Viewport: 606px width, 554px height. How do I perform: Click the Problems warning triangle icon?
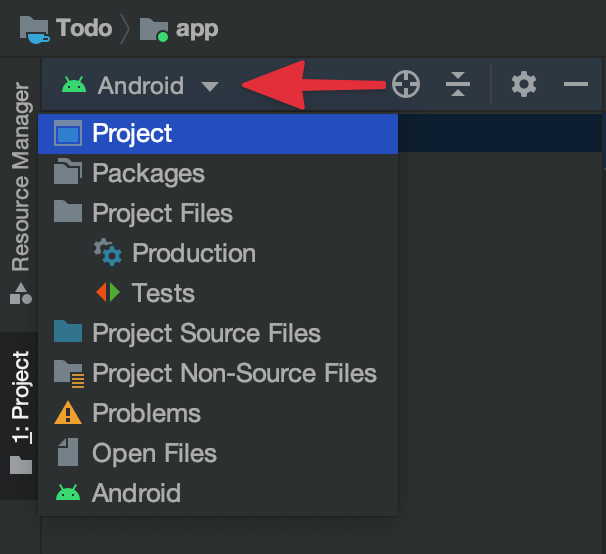68,413
